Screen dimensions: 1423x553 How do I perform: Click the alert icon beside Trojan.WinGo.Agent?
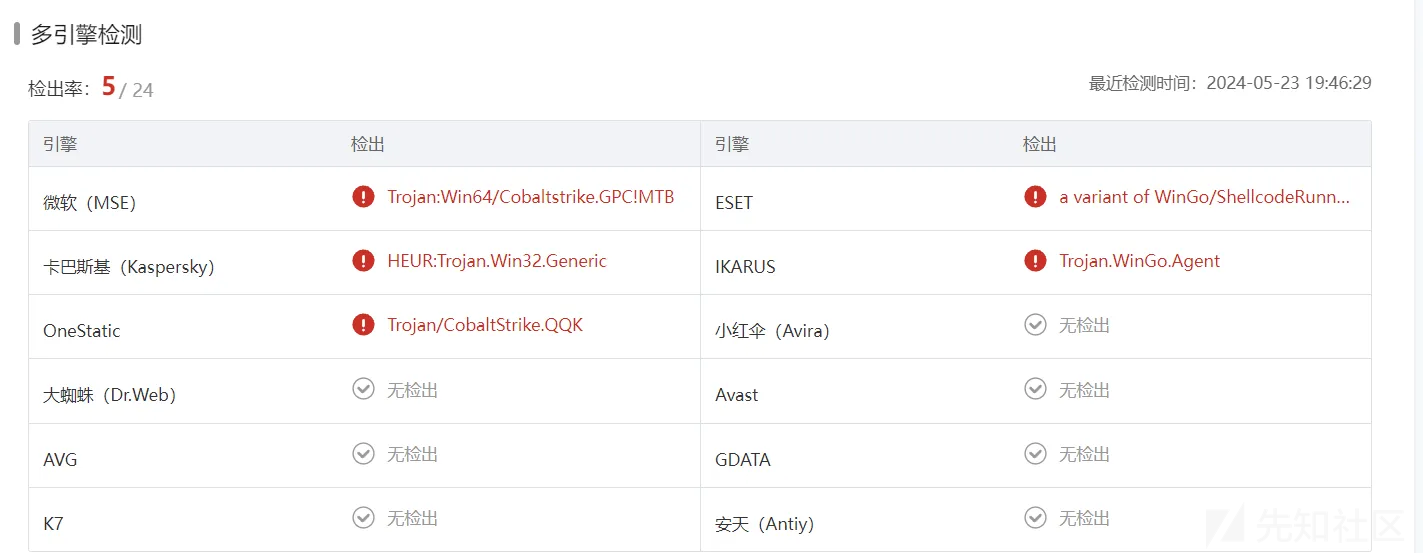pyautogui.click(x=1035, y=261)
